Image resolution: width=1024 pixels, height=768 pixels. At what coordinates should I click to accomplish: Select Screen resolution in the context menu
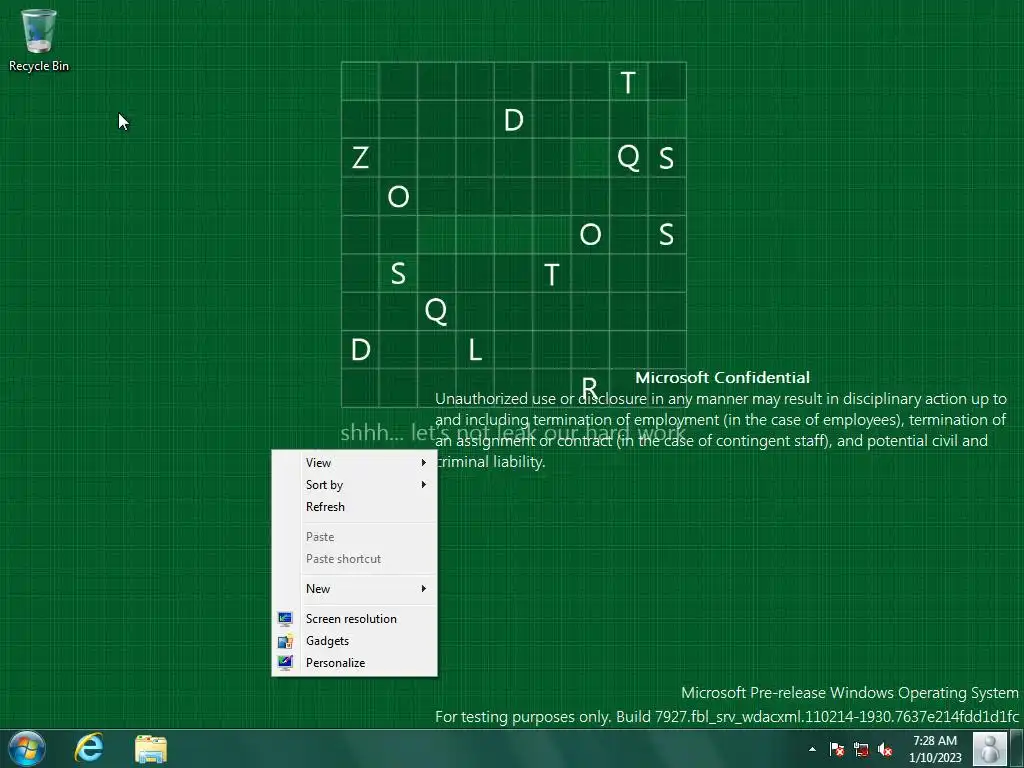point(355,618)
